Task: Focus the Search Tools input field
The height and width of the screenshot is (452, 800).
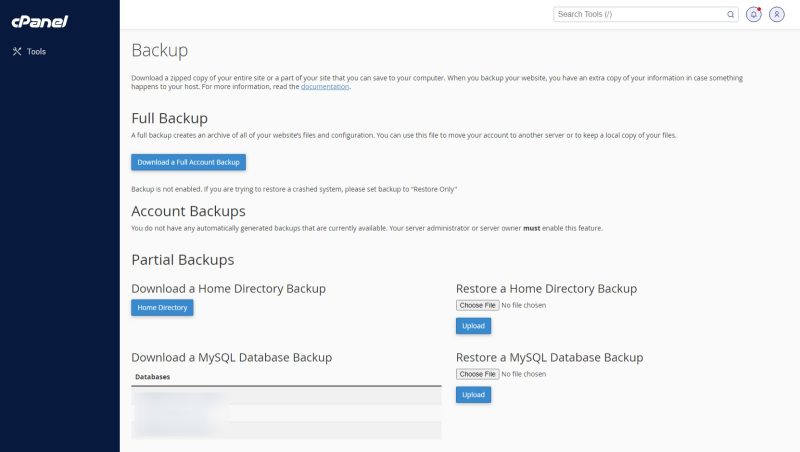Action: [x=640, y=15]
